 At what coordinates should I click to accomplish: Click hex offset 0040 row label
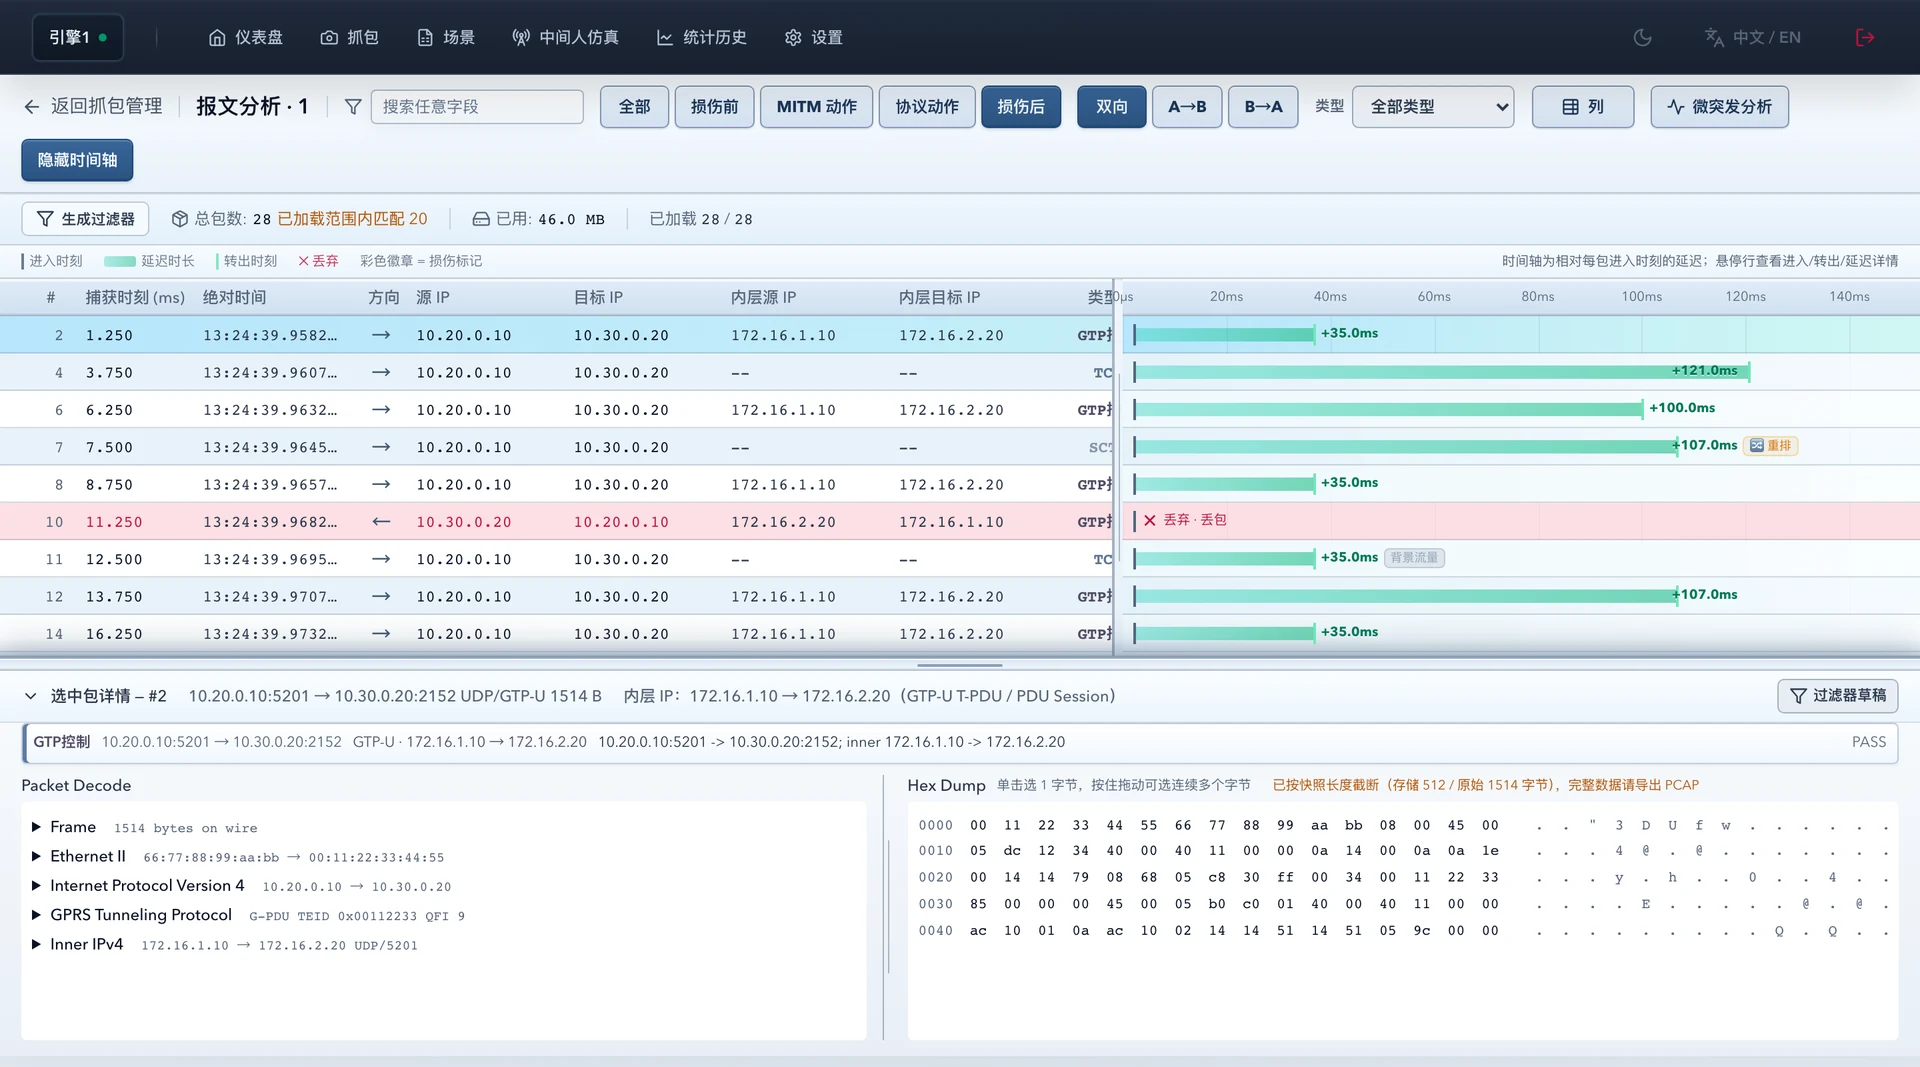(x=935, y=930)
